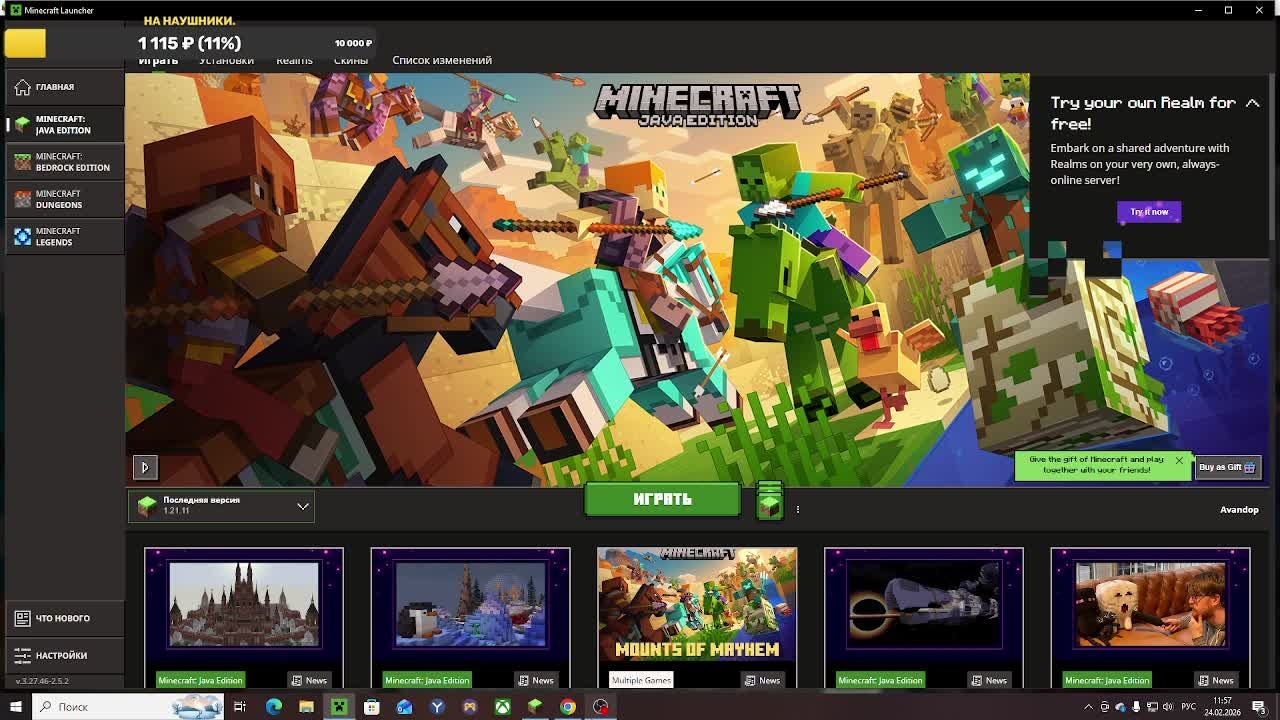The width and height of the screenshot is (1280, 720).
Task: Open the penguin news card thumbnail
Action: 471,604
